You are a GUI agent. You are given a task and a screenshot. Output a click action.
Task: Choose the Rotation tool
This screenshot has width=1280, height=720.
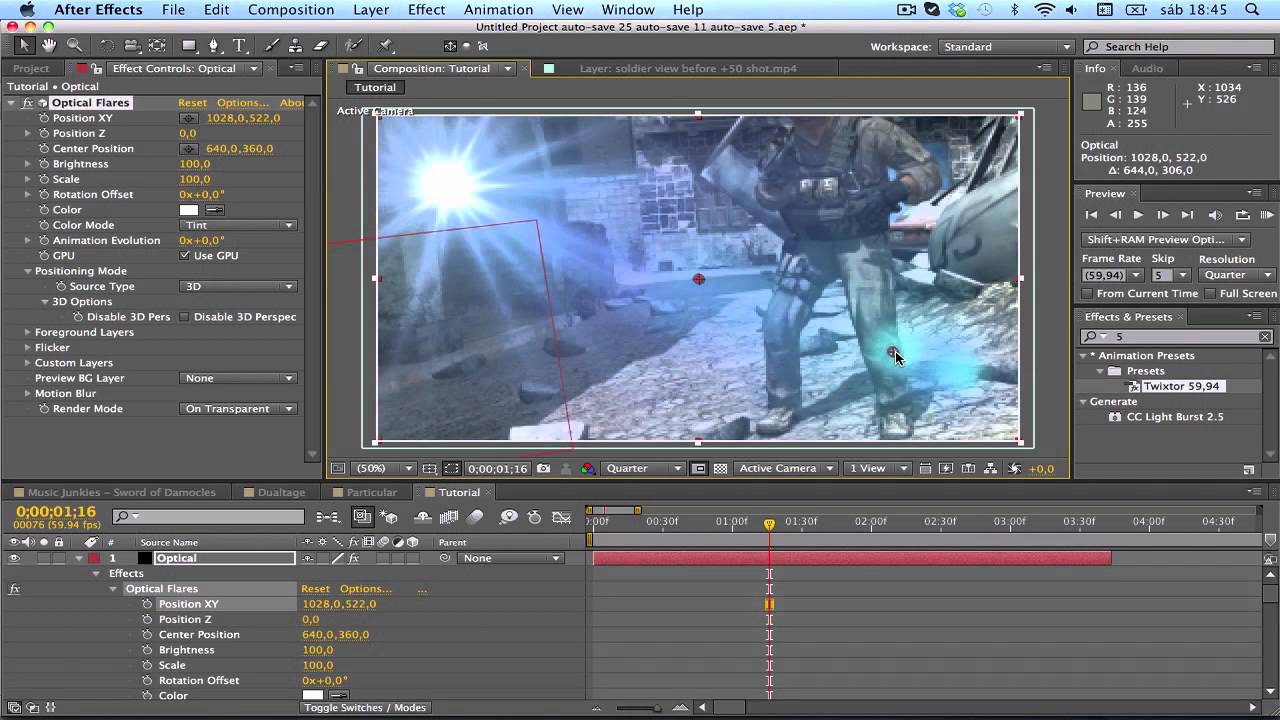point(106,46)
